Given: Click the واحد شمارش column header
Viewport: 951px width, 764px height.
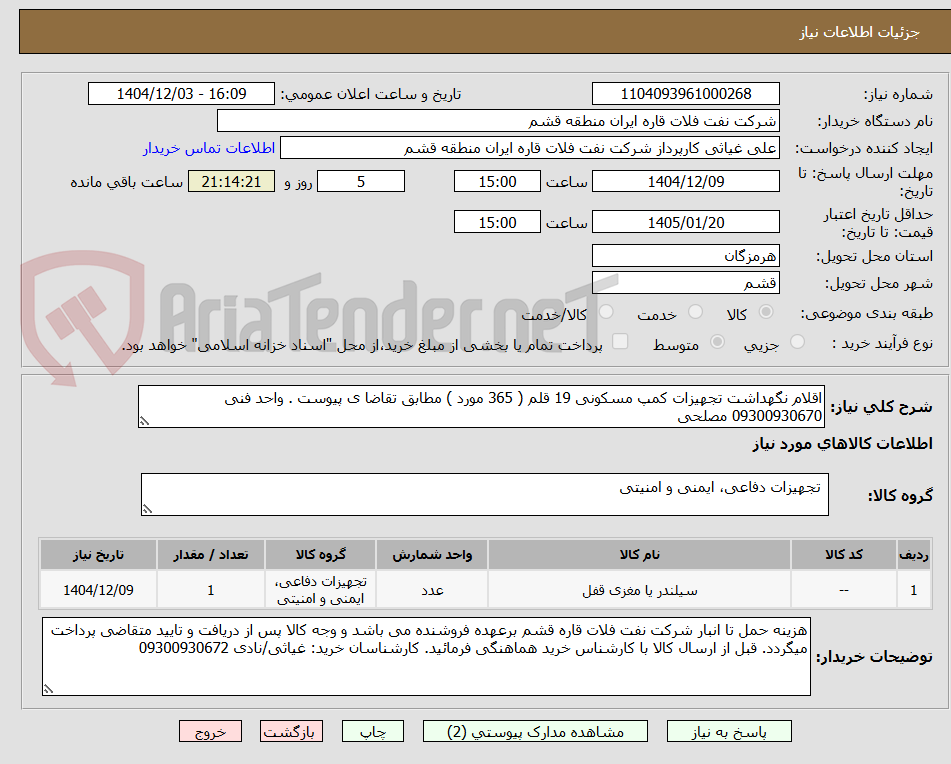Looking at the screenshot, I should (432, 555).
